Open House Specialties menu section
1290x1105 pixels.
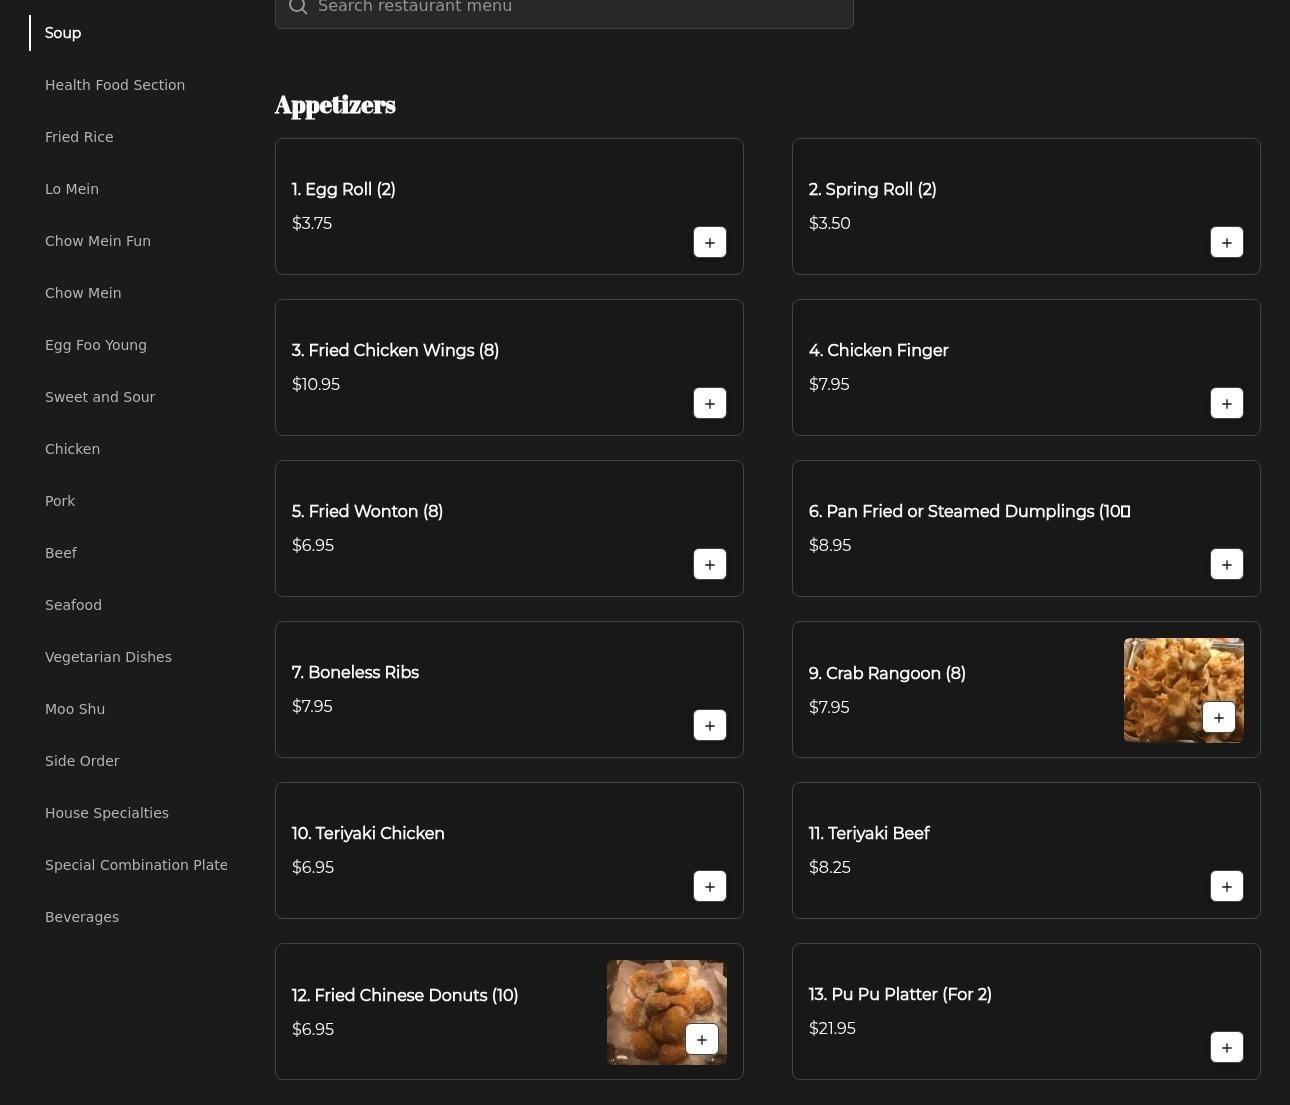tap(107, 813)
